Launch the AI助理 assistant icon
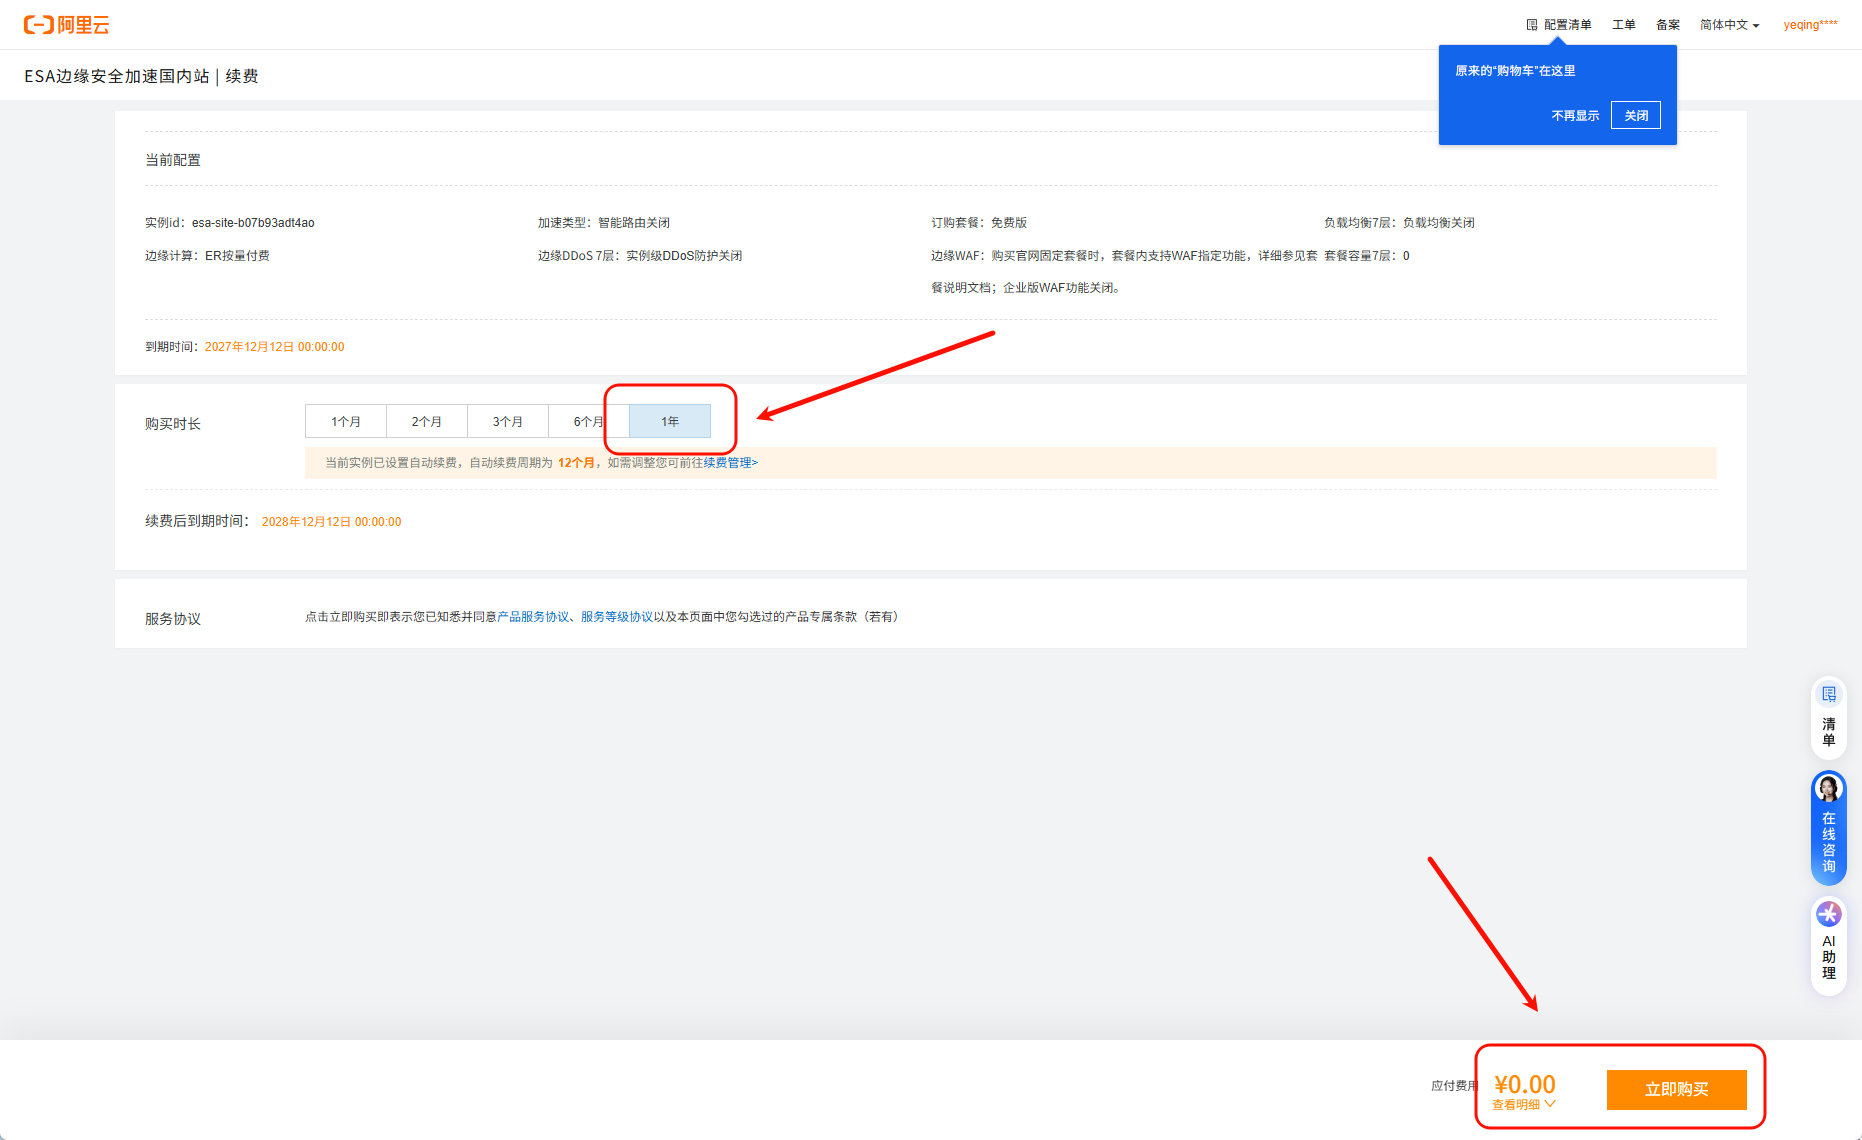1862x1140 pixels. click(1829, 913)
